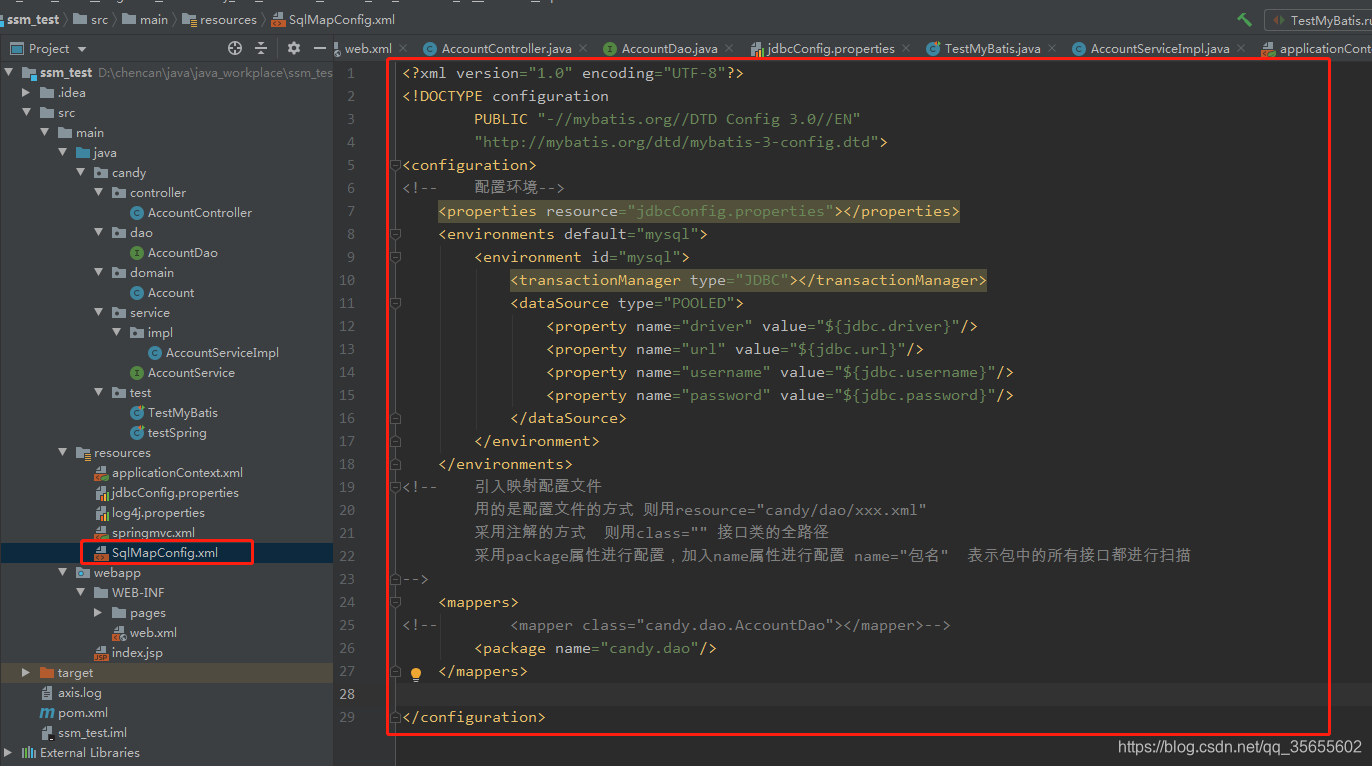Click the TestMyBatis class icon in the tree
The image size is (1372, 766).
(x=138, y=413)
